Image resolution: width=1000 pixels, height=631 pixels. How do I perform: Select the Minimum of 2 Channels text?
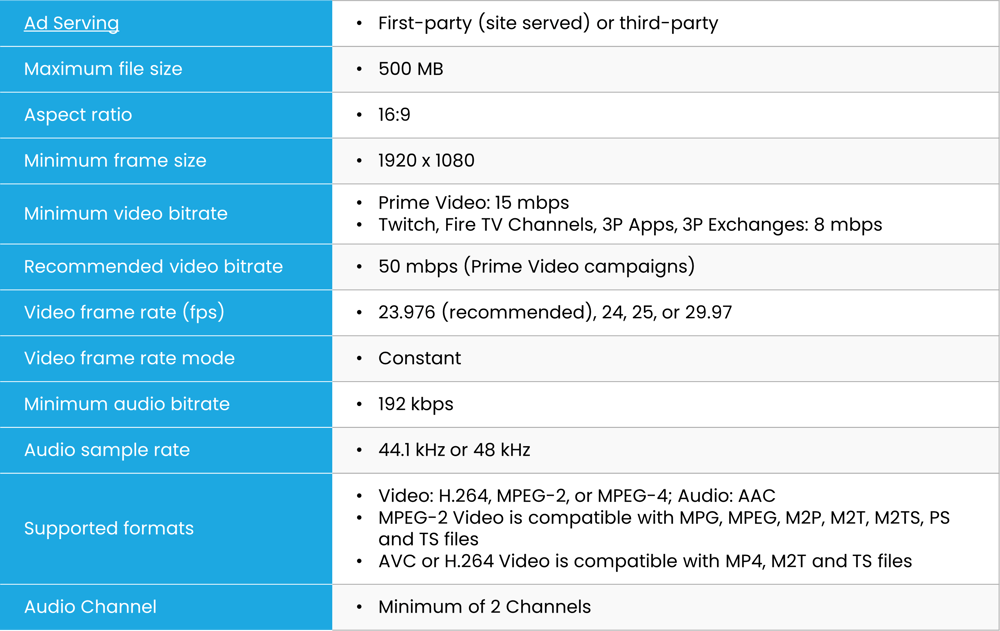pos(484,607)
